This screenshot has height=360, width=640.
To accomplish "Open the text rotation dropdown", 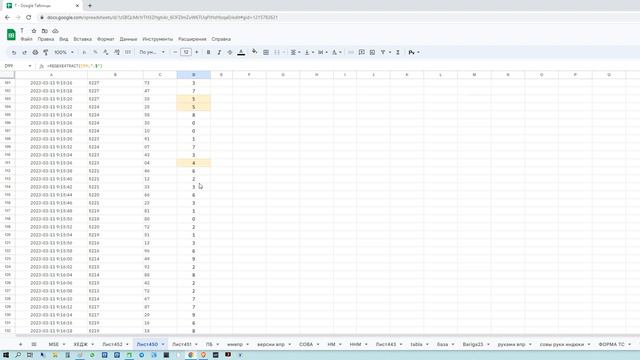I will point(336,53).
